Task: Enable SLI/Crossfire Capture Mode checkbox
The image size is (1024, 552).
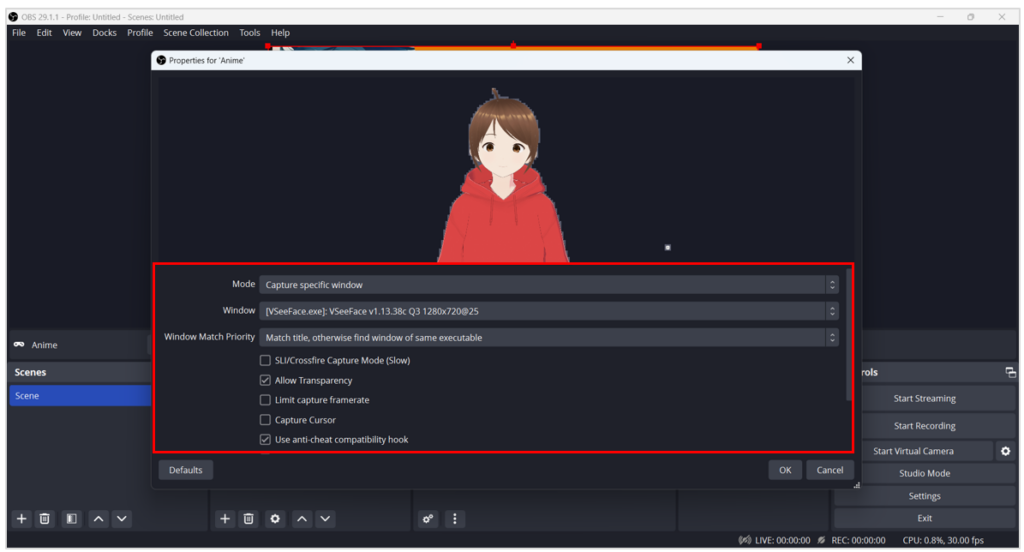Action: click(x=265, y=360)
